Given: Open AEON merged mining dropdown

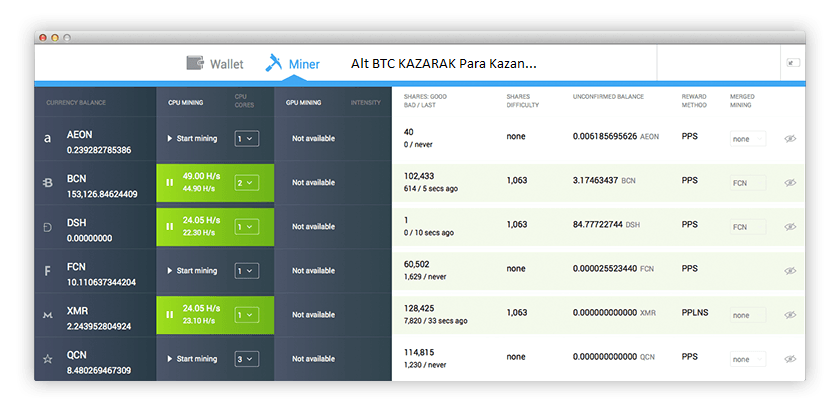Looking at the screenshot, I should click(748, 139).
